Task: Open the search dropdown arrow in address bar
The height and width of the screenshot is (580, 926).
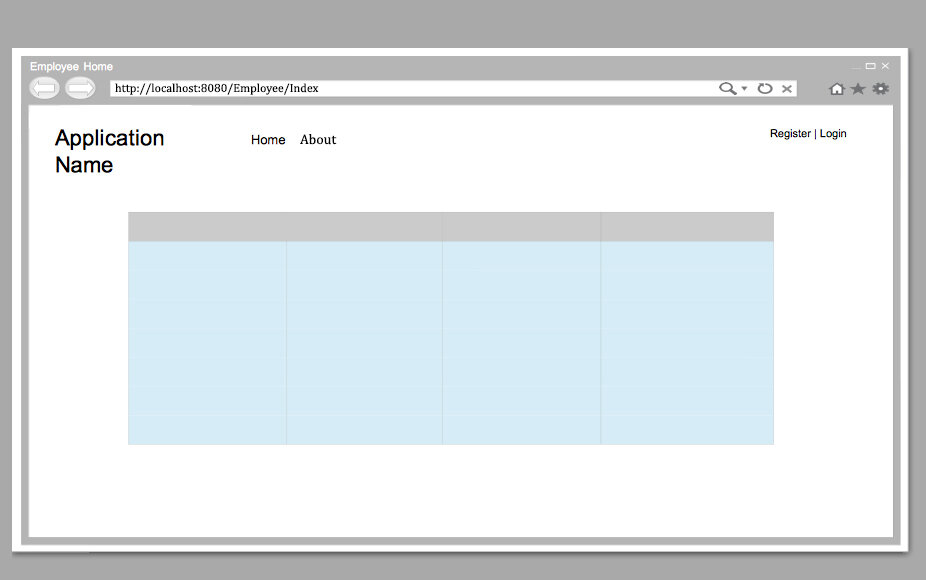Action: pos(744,89)
